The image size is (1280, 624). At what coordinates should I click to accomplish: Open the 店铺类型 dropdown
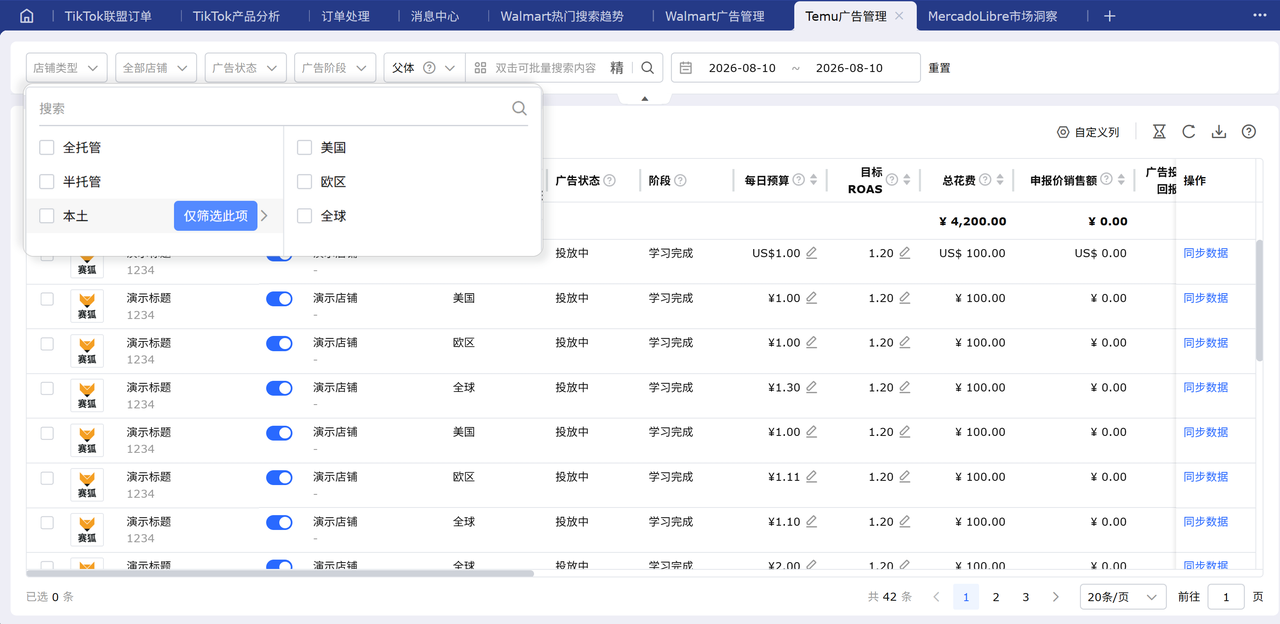pos(66,68)
